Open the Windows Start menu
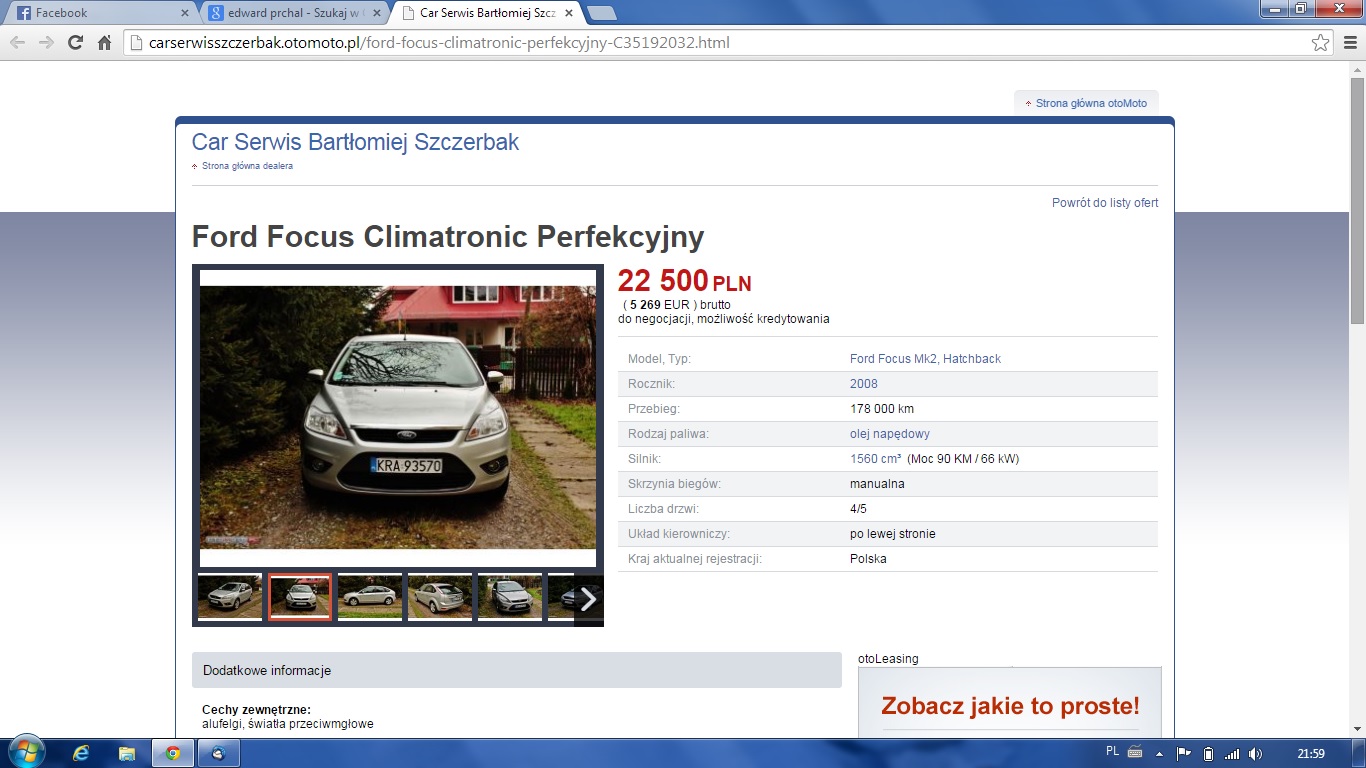The image size is (1366, 768). (x=25, y=753)
